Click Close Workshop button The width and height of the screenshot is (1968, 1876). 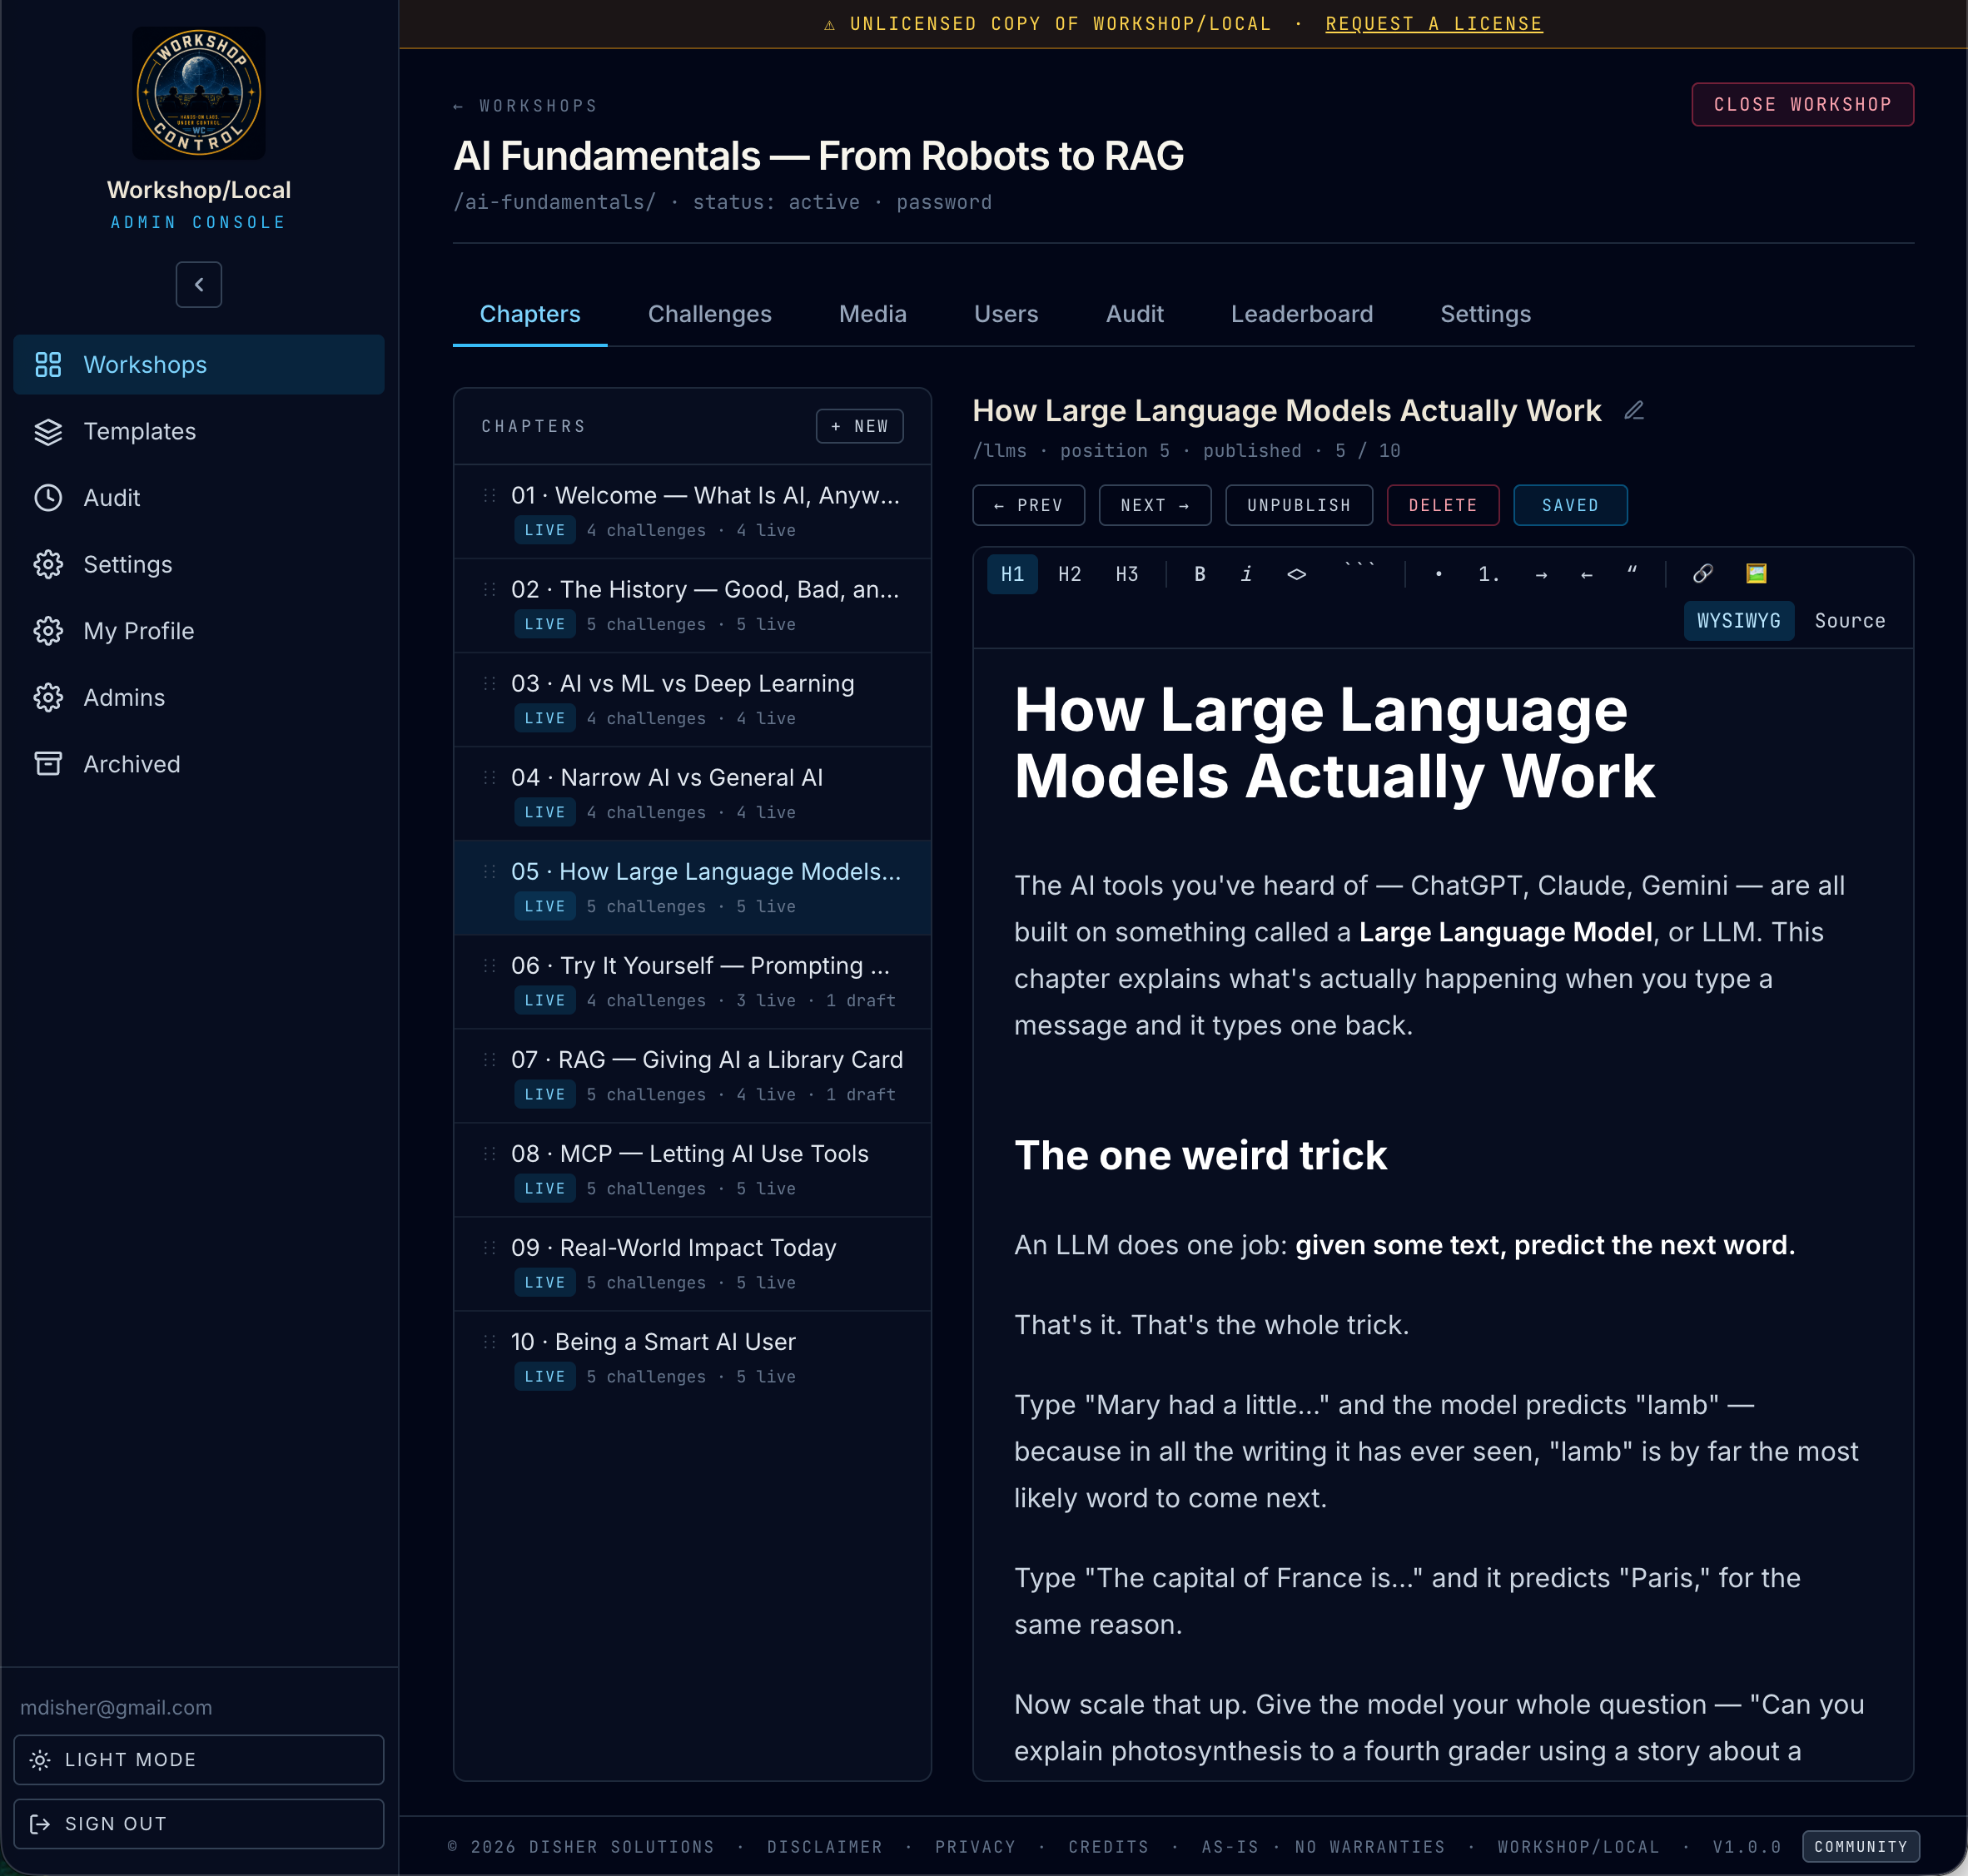click(x=1802, y=104)
